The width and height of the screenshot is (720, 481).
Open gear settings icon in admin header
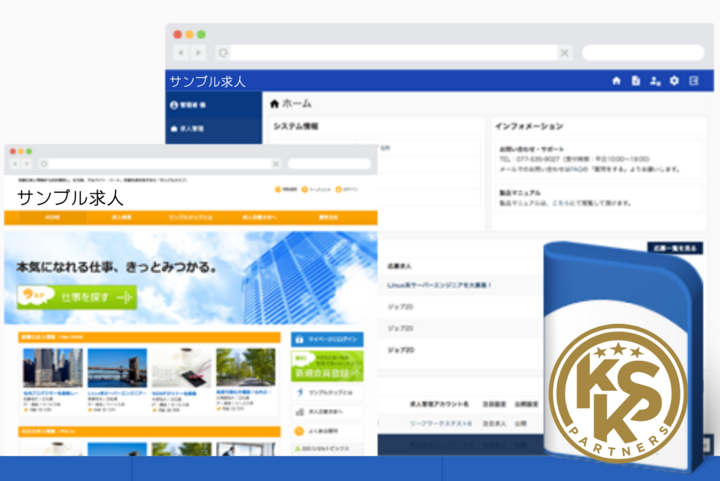[x=674, y=81]
